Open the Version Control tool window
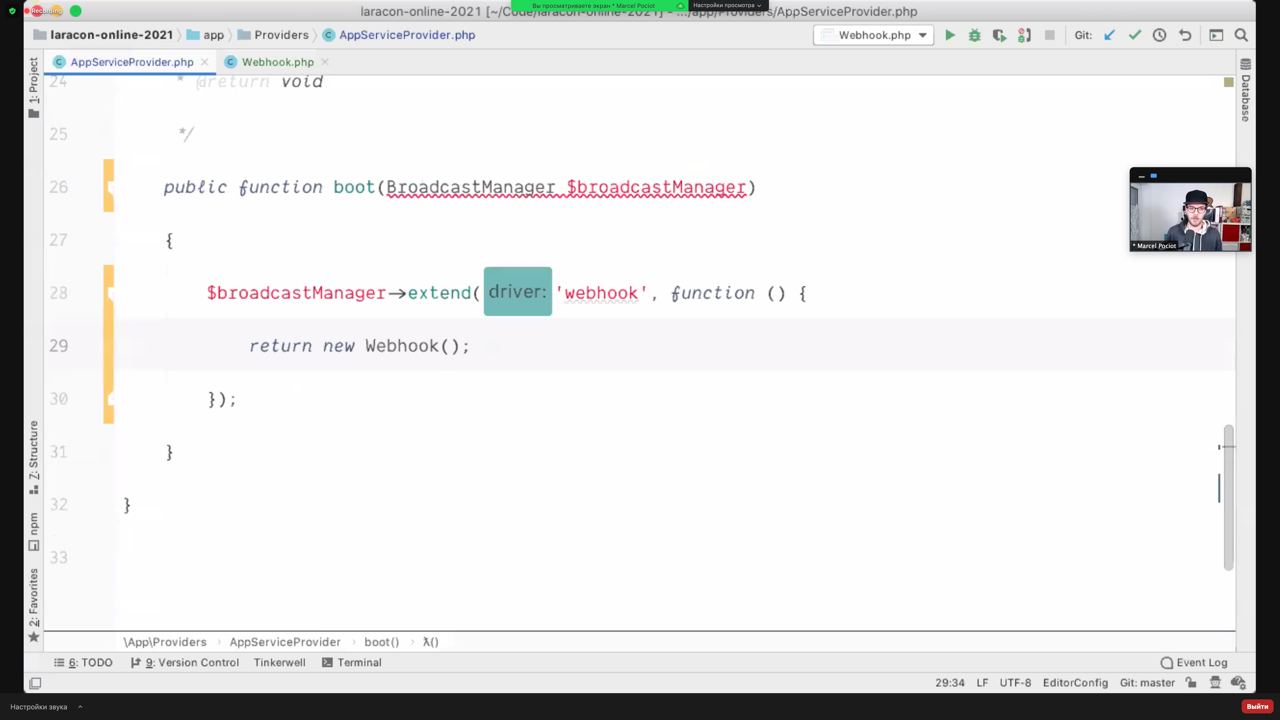Viewport: 1280px width, 720px height. [185, 662]
